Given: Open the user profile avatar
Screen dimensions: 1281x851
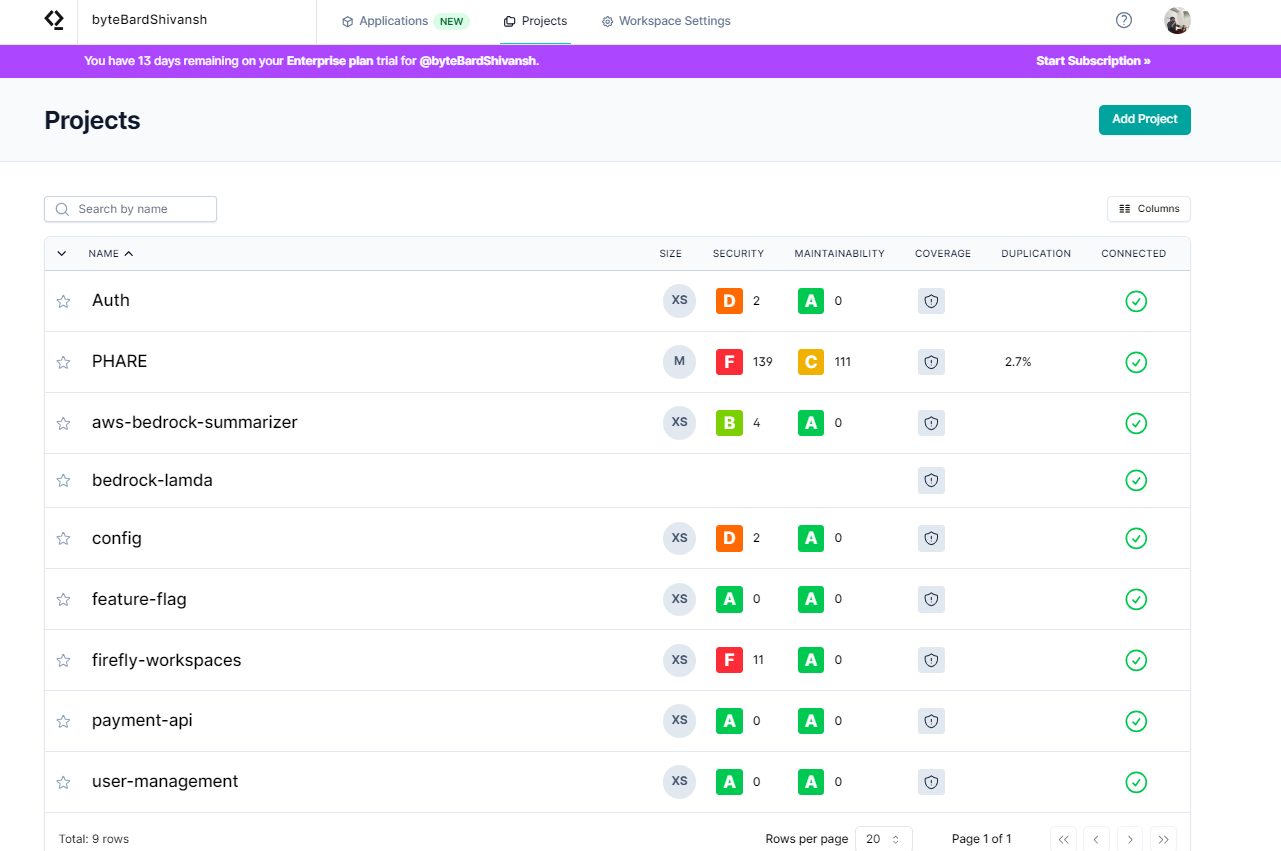Looking at the screenshot, I should (x=1177, y=20).
